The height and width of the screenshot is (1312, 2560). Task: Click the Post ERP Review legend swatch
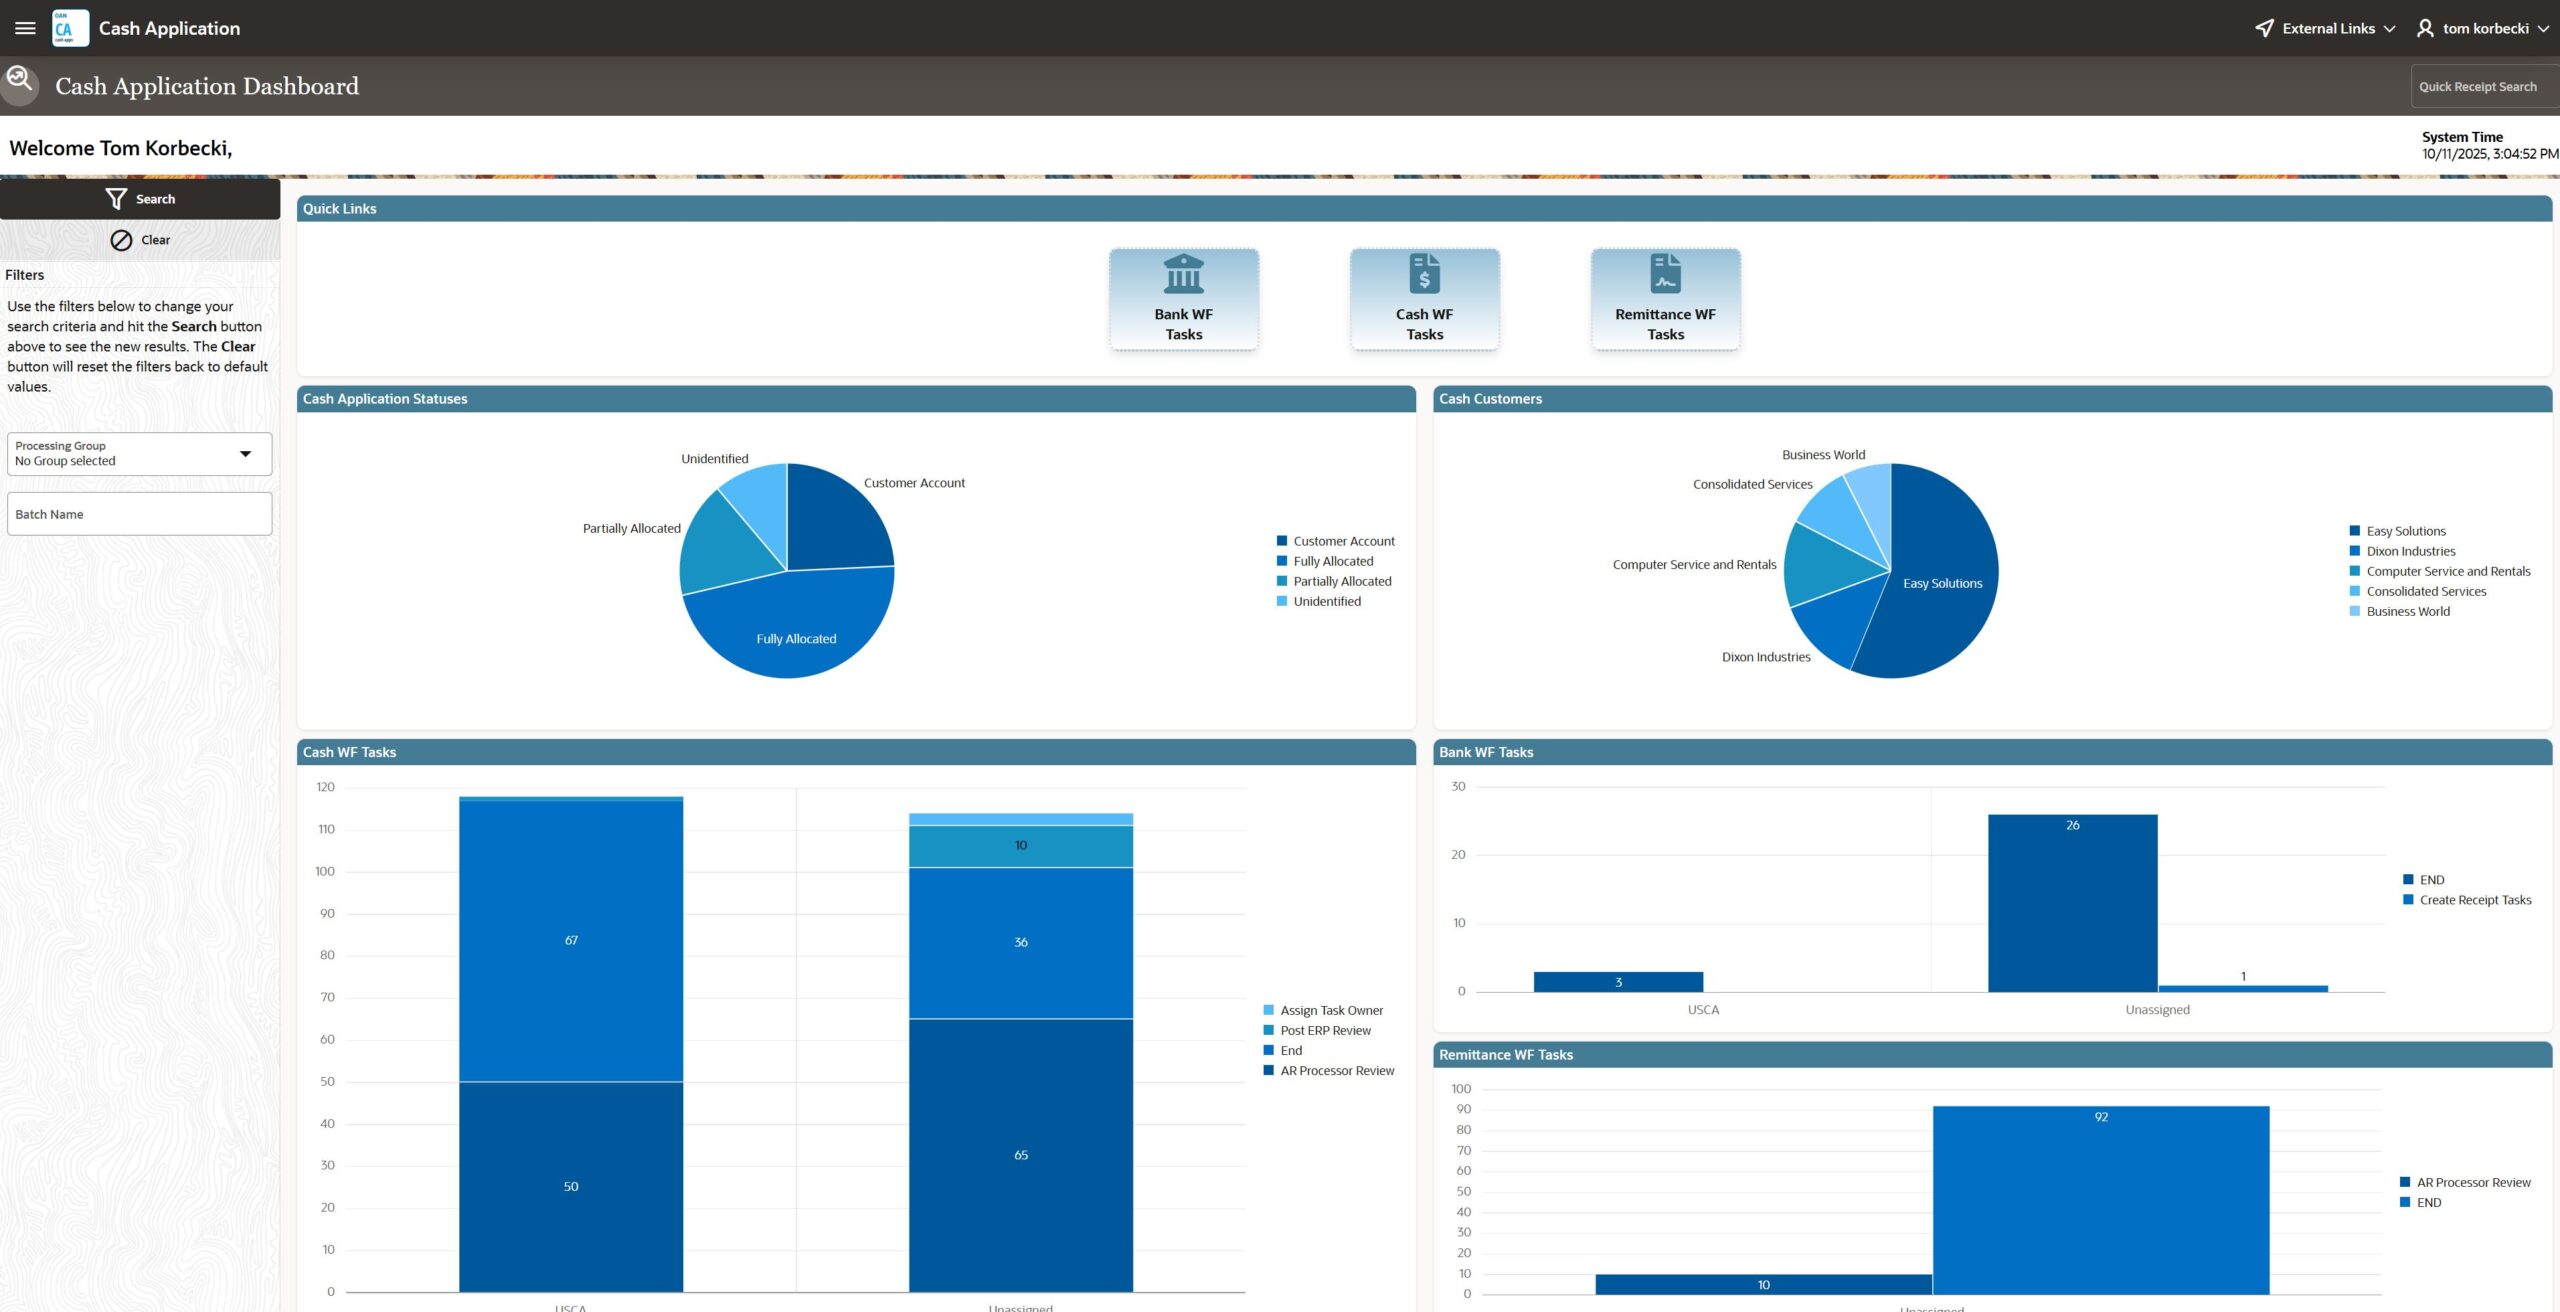coord(1269,1030)
